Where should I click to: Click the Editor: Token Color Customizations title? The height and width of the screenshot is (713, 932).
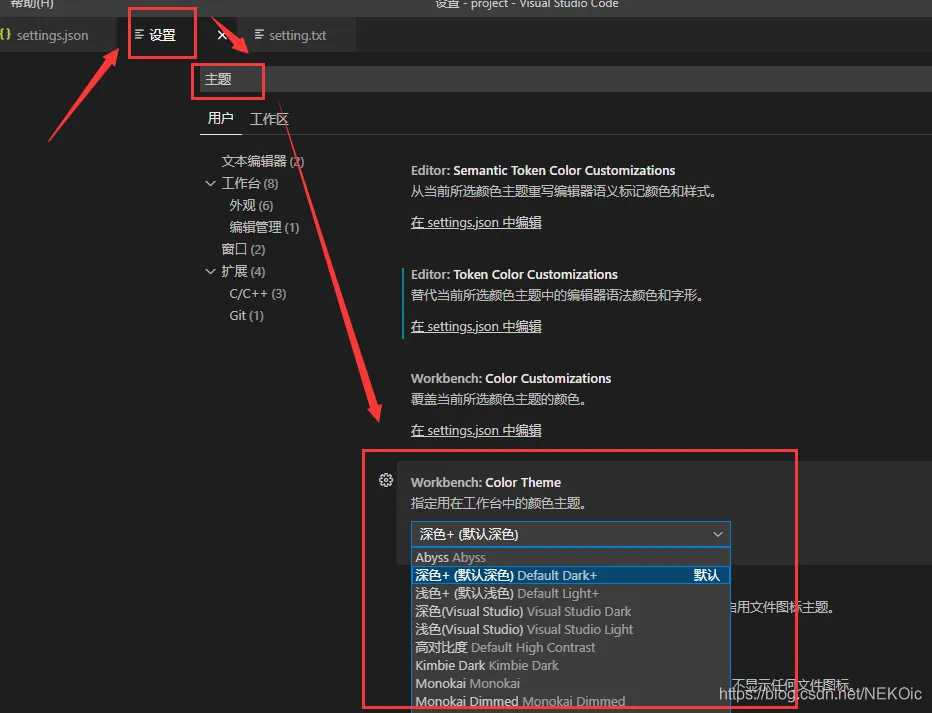click(514, 275)
